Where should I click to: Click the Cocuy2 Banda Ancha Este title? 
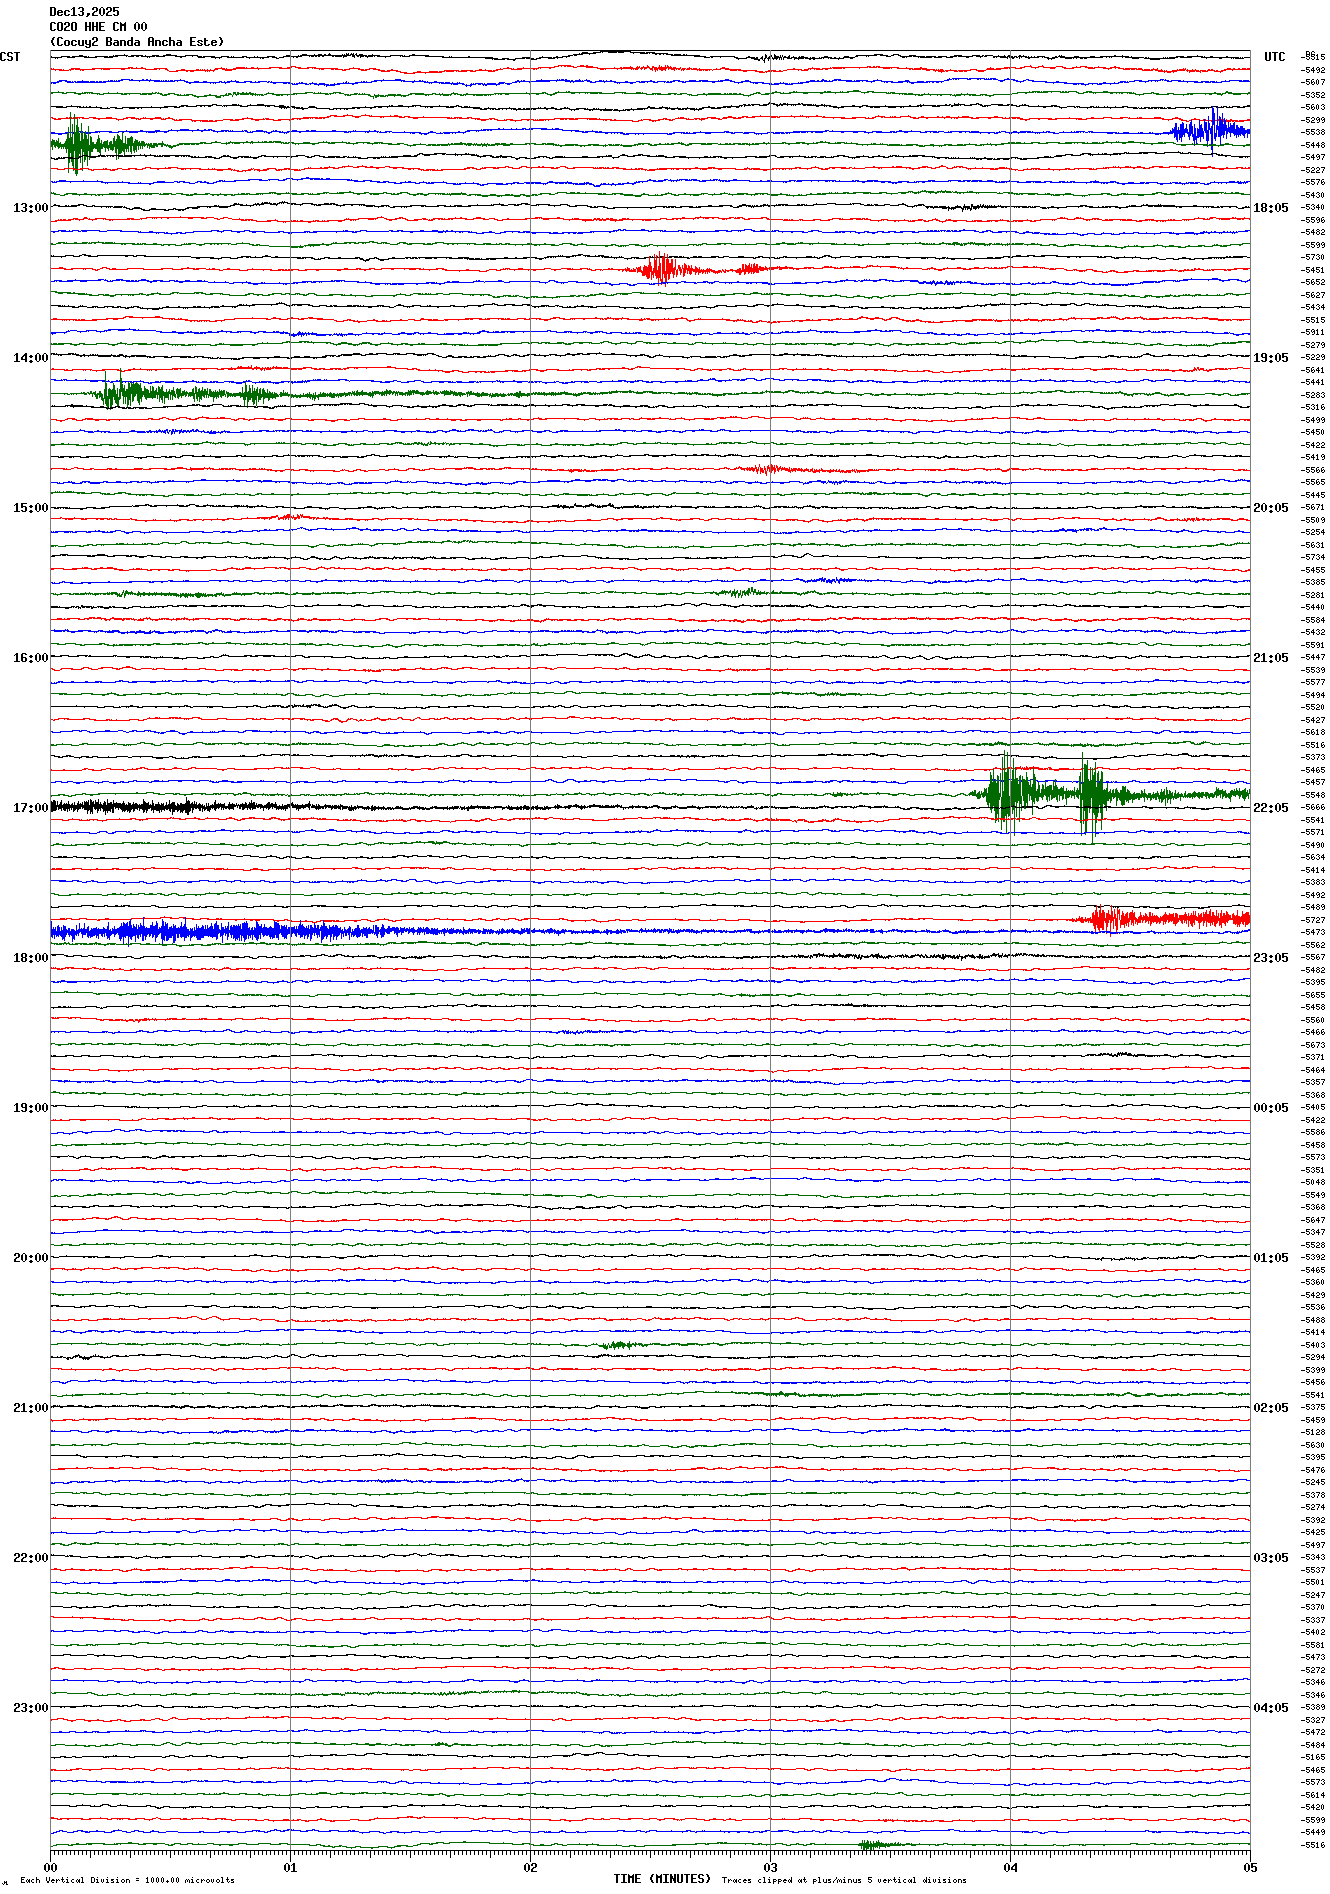(x=137, y=42)
